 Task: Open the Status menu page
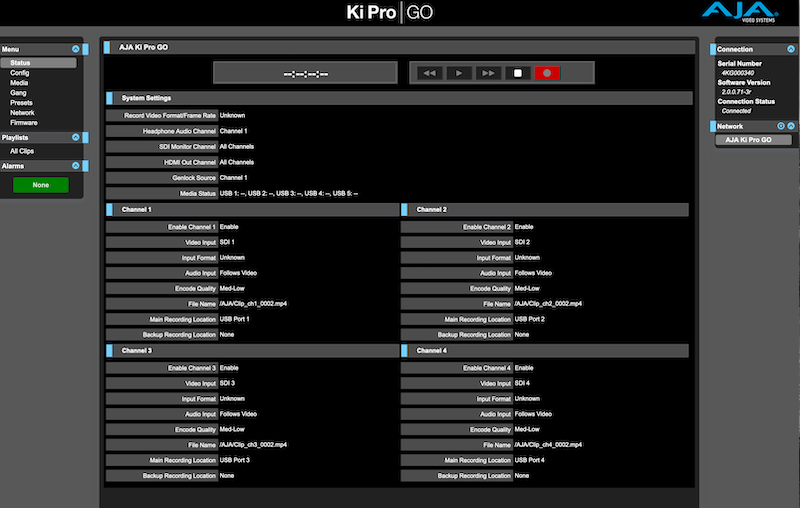[39, 63]
